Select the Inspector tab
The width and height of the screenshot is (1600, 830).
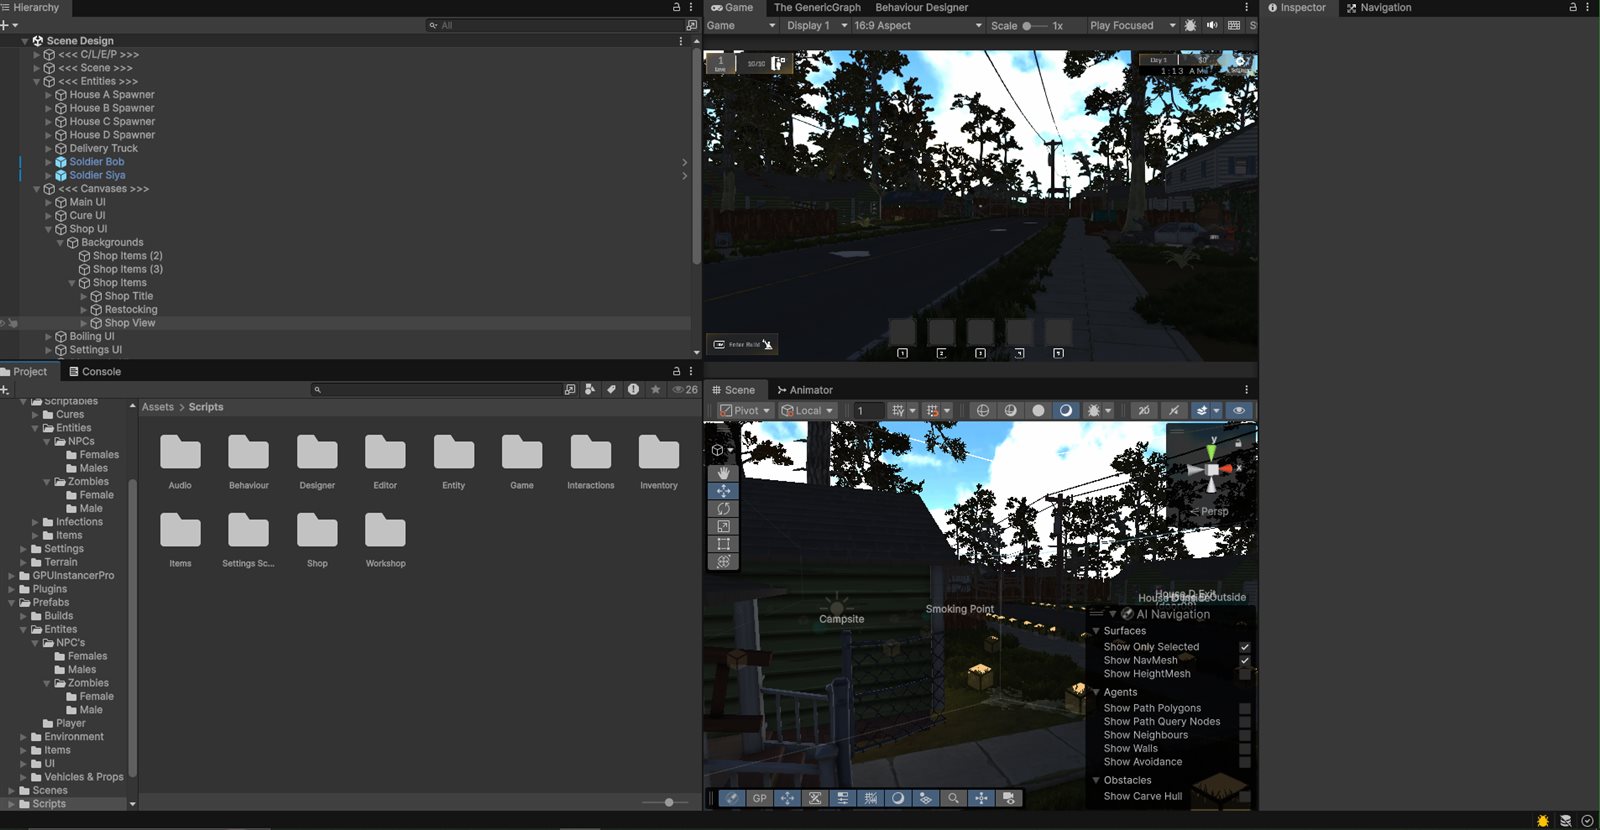(x=1297, y=7)
